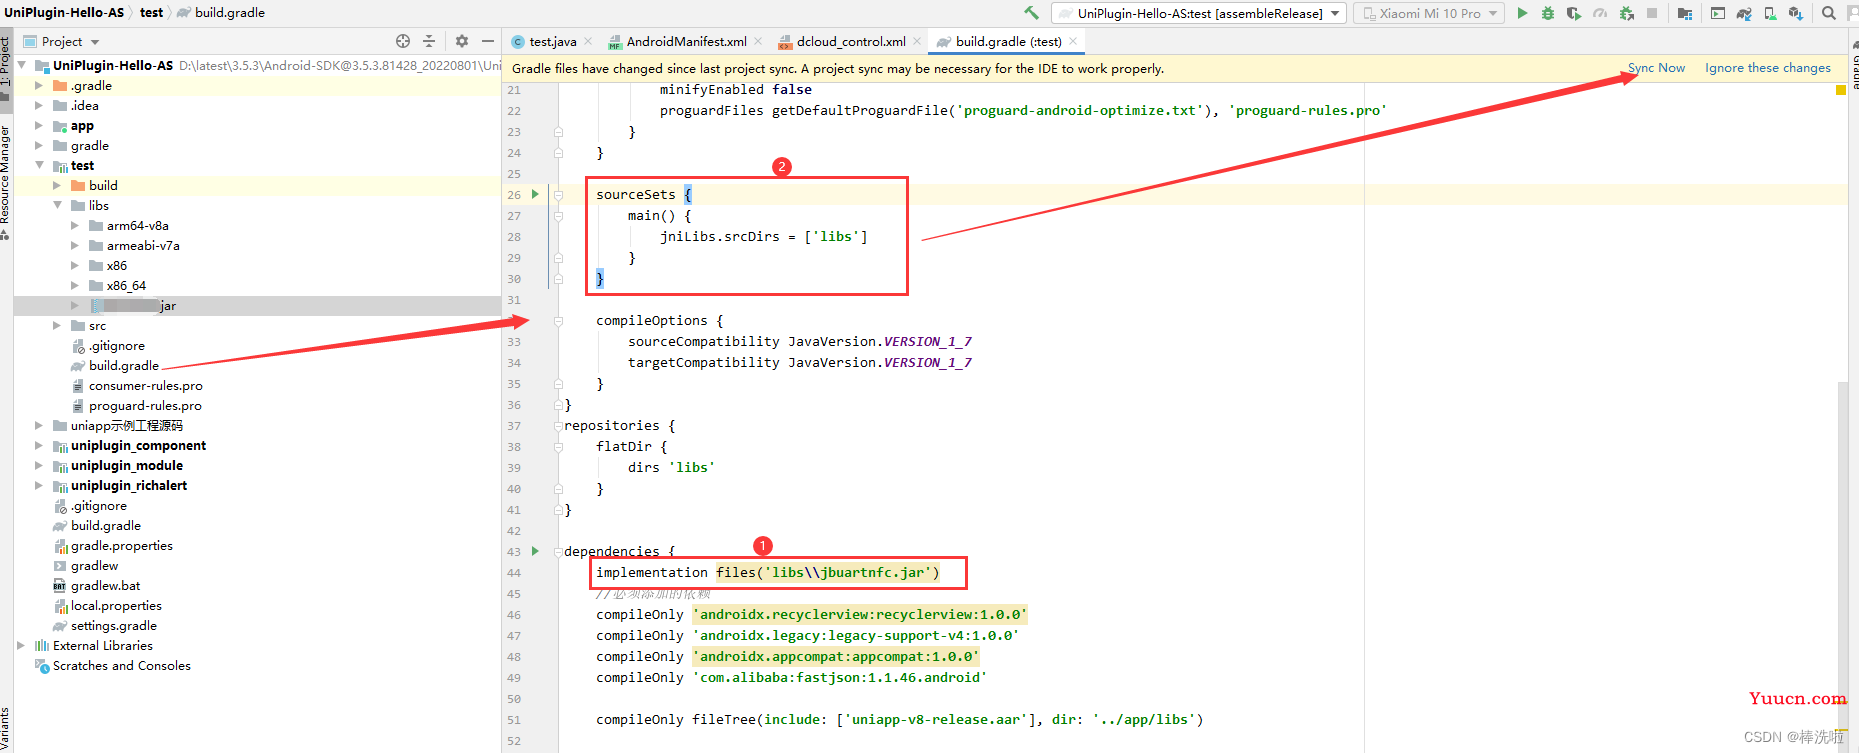Open the Xiaomi Mi 10 Pro device dropdown
The width and height of the screenshot is (1859, 753).
(1428, 13)
